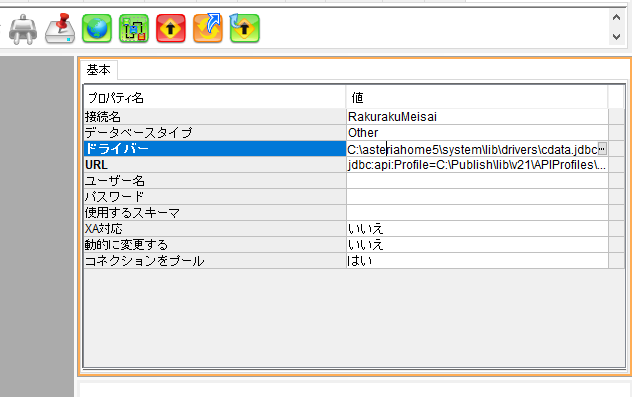Click the orange icon with blue arrow
The height and width of the screenshot is (397, 632).
[208, 28]
